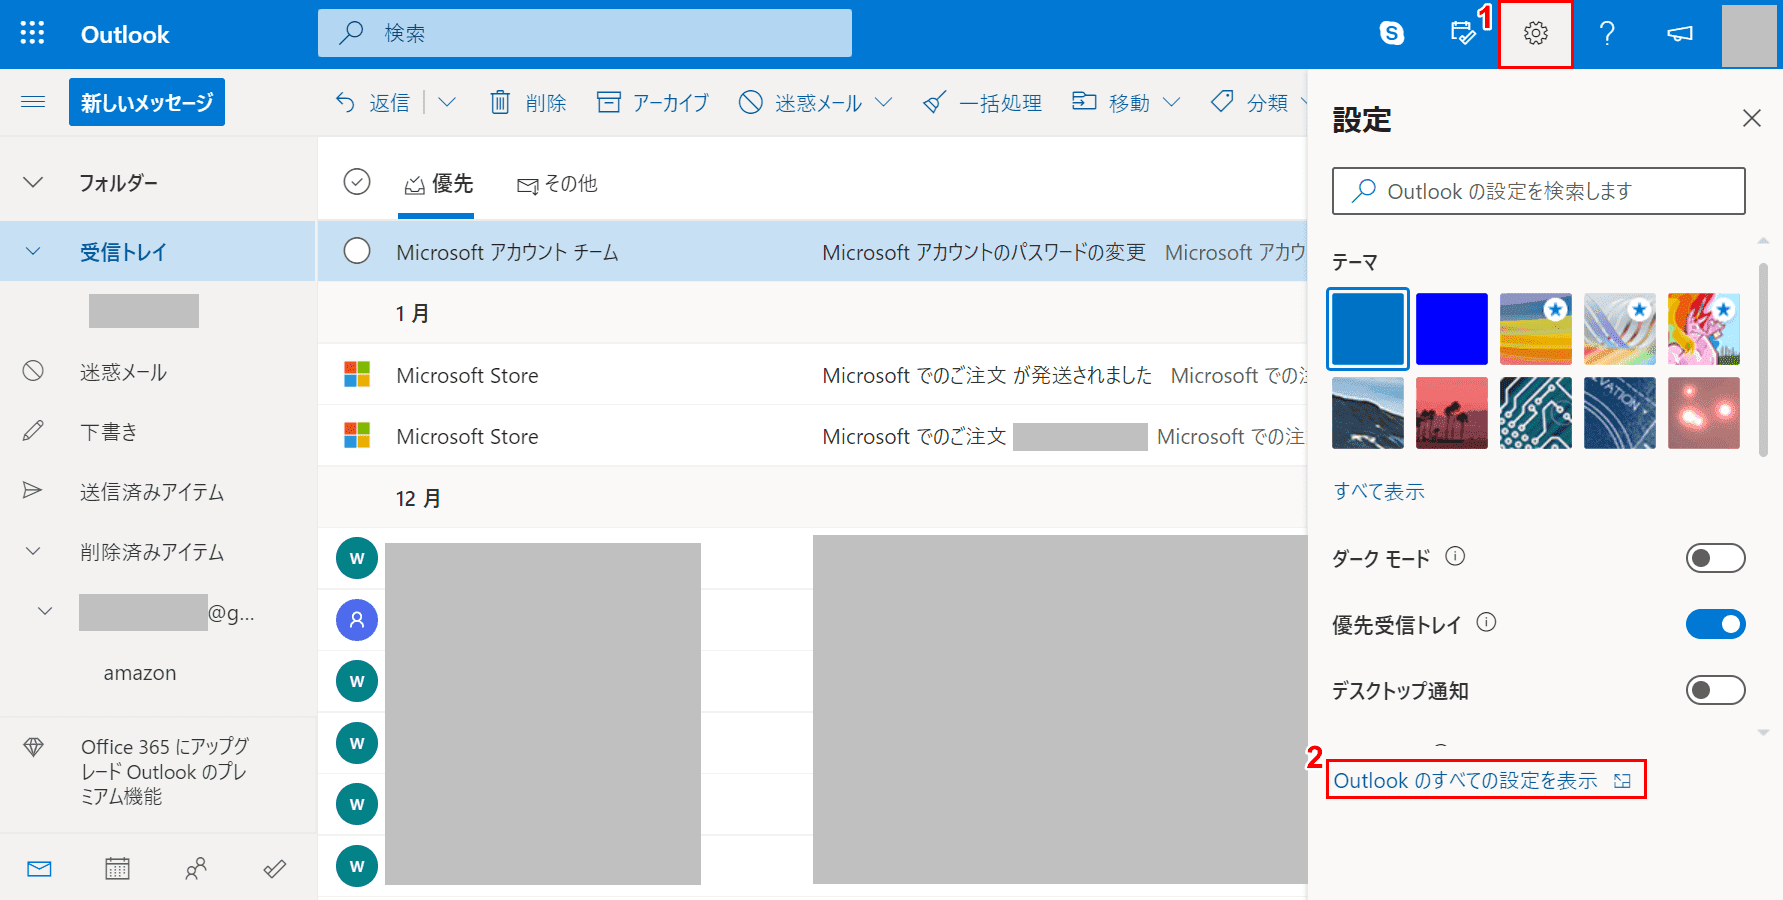Select the unicorn illustration theme
Viewport: 1783px width, 900px height.
pyautogui.click(x=1704, y=329)
